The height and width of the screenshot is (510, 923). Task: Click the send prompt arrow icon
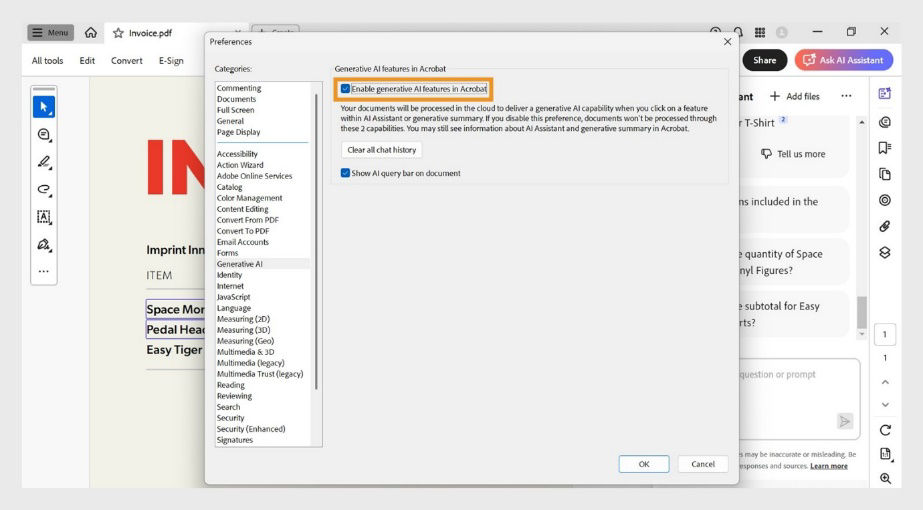(845, 421)
